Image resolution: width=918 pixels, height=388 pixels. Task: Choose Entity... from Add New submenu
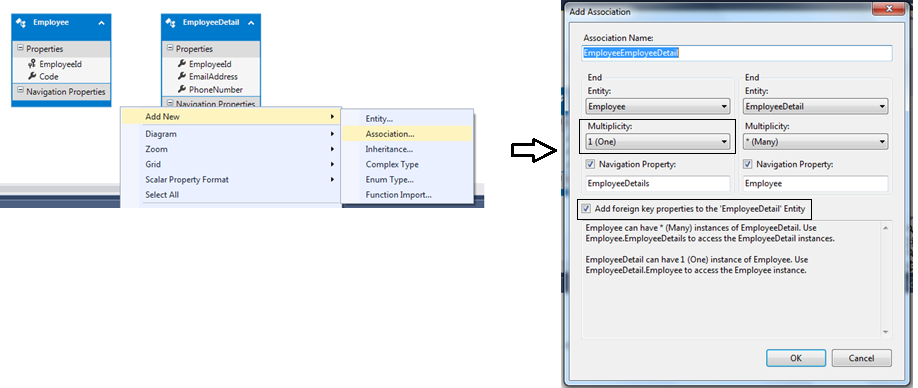(x=407, y=119)
